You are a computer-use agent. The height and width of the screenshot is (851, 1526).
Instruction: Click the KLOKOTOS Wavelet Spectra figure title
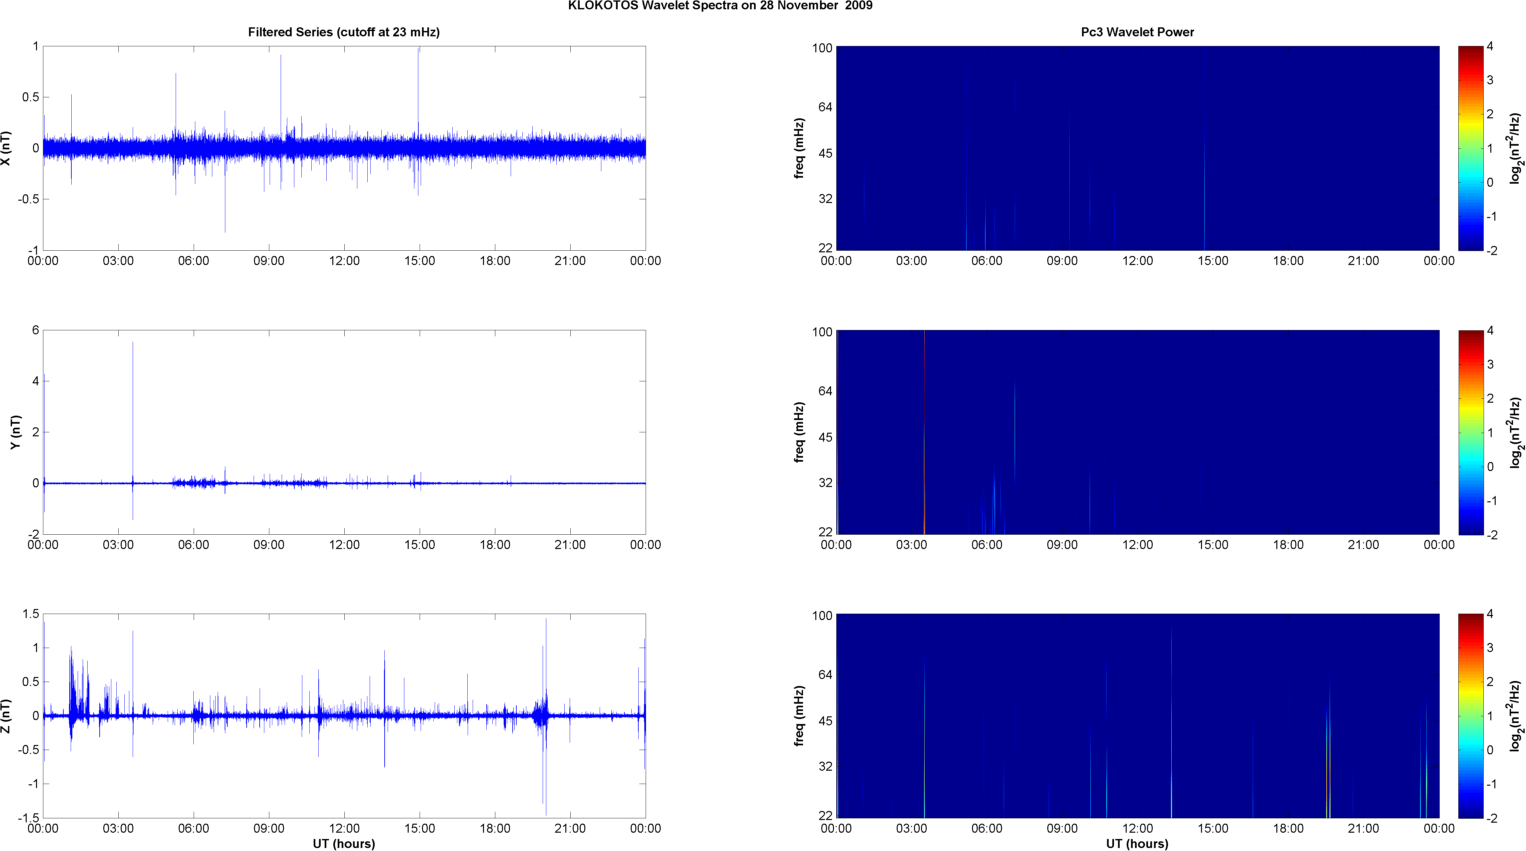(719, 6)
